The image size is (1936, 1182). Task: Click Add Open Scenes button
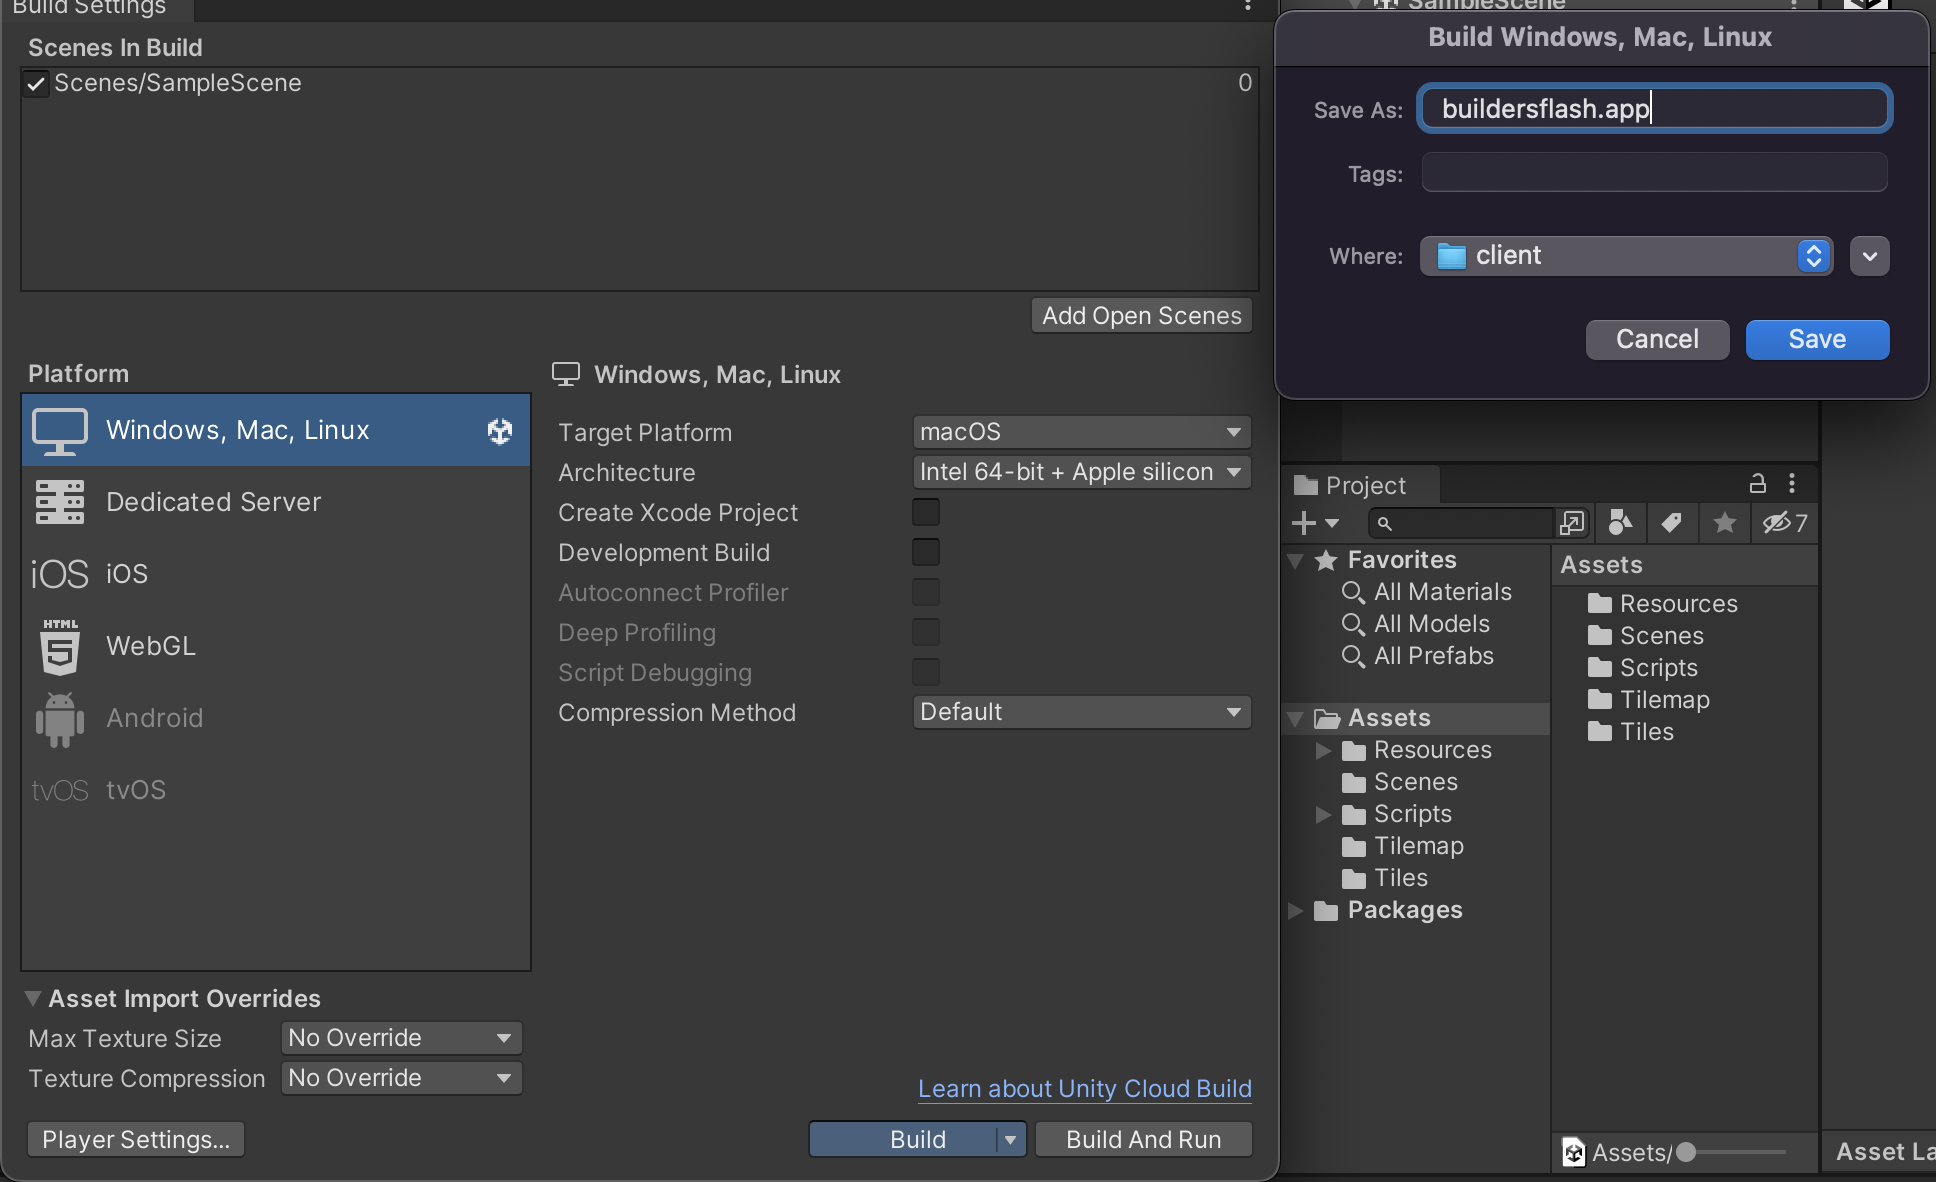pos(1142,315)
